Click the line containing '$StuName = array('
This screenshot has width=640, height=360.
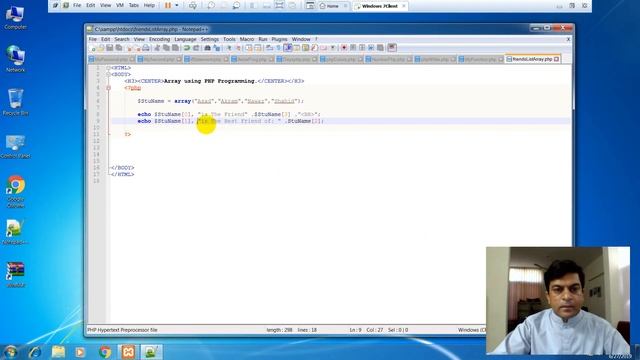[220, 101]
